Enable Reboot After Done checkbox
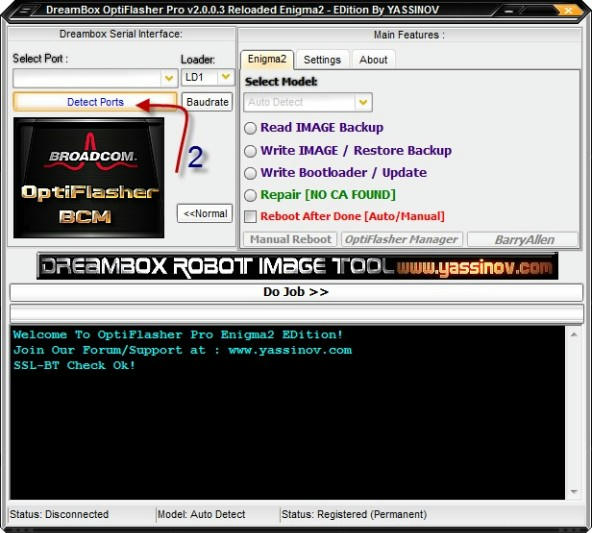Screen dimensions: 592x533 point(250,217)
